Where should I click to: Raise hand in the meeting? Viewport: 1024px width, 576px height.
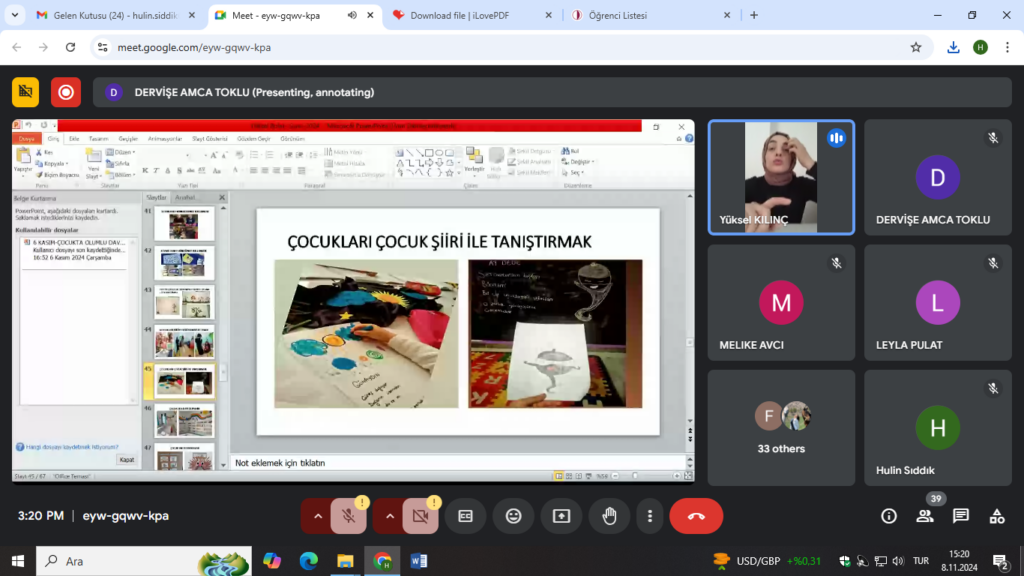609,516
